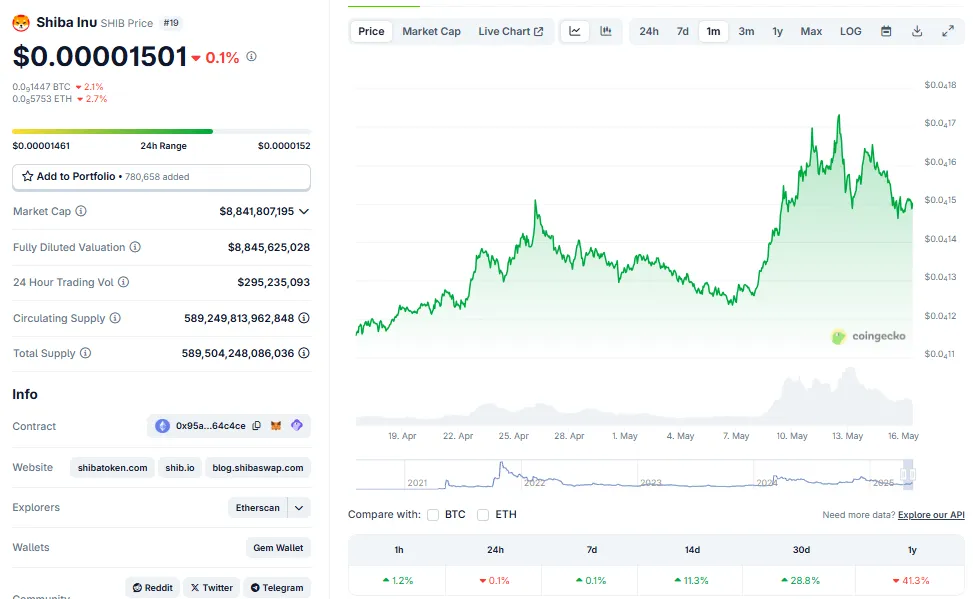This screenshot has width=973, height=599.
Task: Download chart data
Action: [917, 31]
